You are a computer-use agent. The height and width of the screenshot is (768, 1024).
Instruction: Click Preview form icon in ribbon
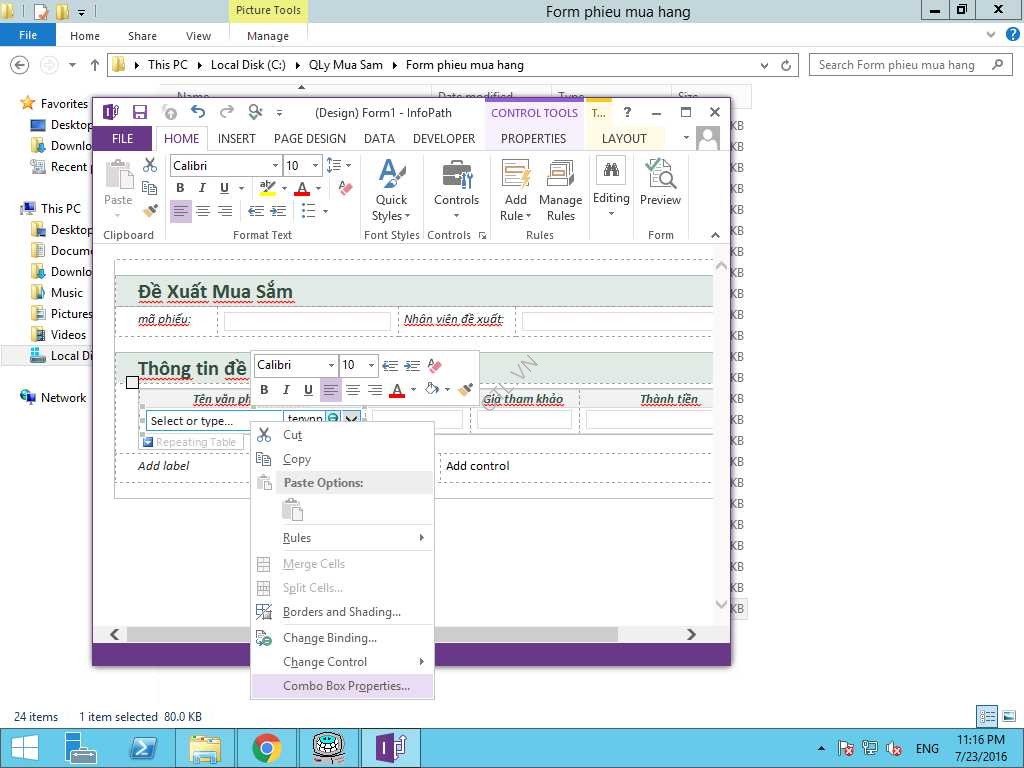660,182
